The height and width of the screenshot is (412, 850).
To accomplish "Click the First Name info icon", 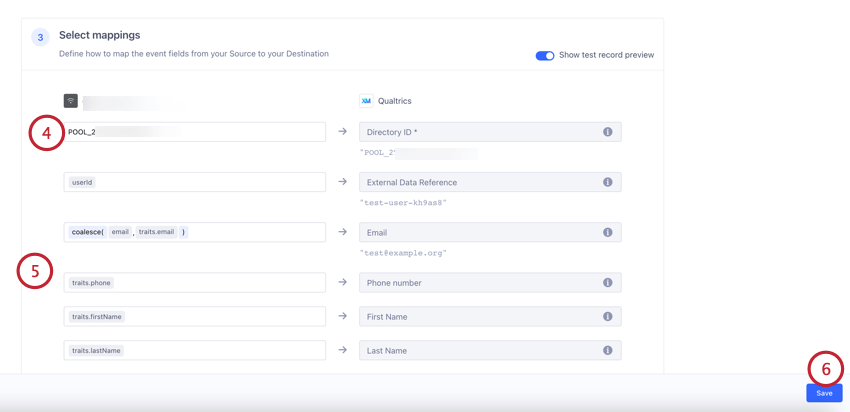I will (607, 316).
